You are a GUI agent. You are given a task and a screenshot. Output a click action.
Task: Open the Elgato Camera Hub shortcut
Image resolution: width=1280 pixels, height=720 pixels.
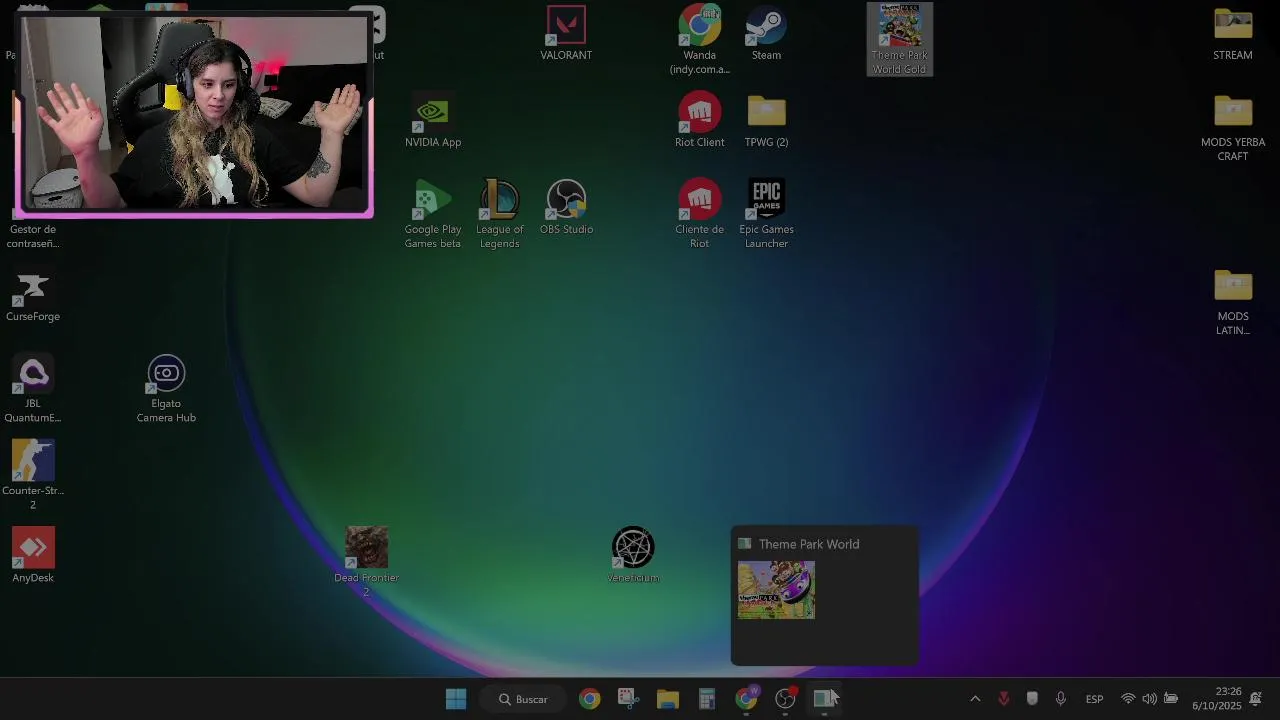click(166, 389)
